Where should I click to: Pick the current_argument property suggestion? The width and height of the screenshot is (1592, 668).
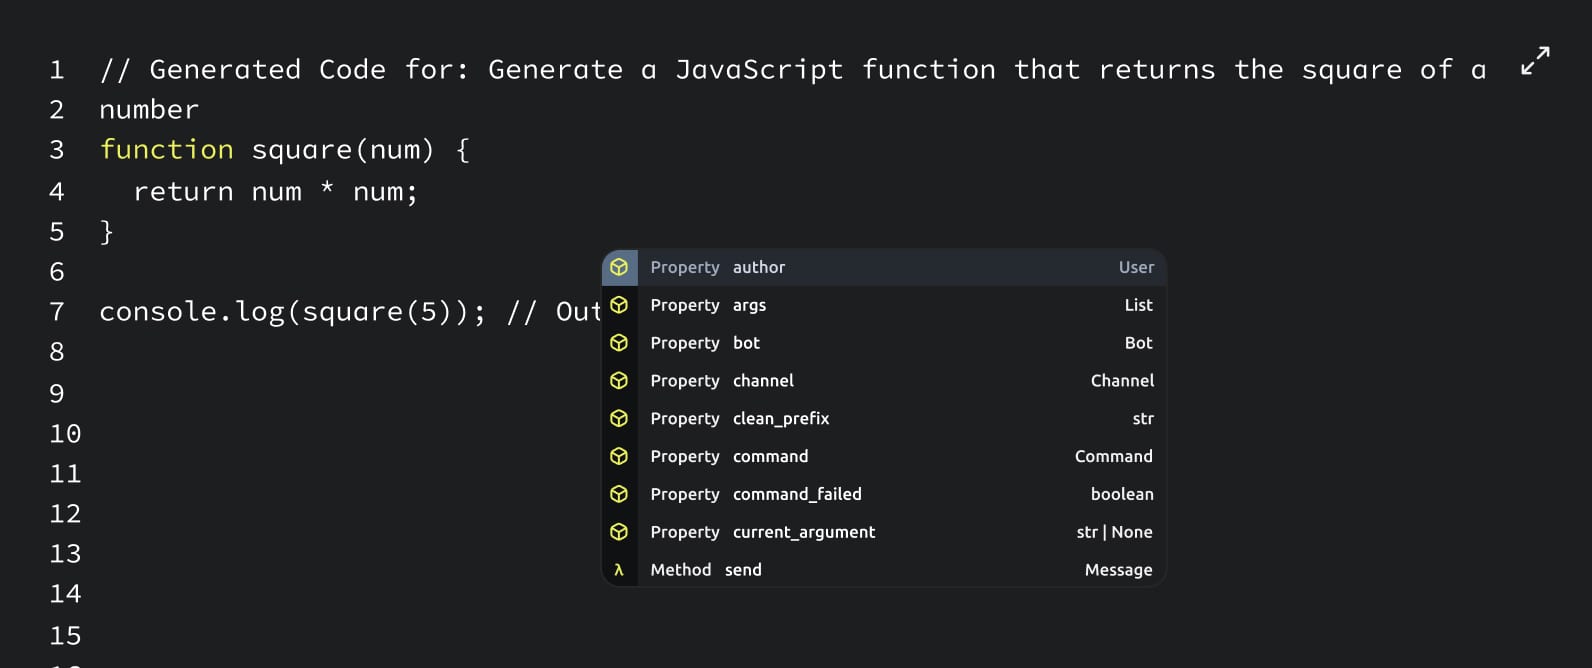point(884,533)
